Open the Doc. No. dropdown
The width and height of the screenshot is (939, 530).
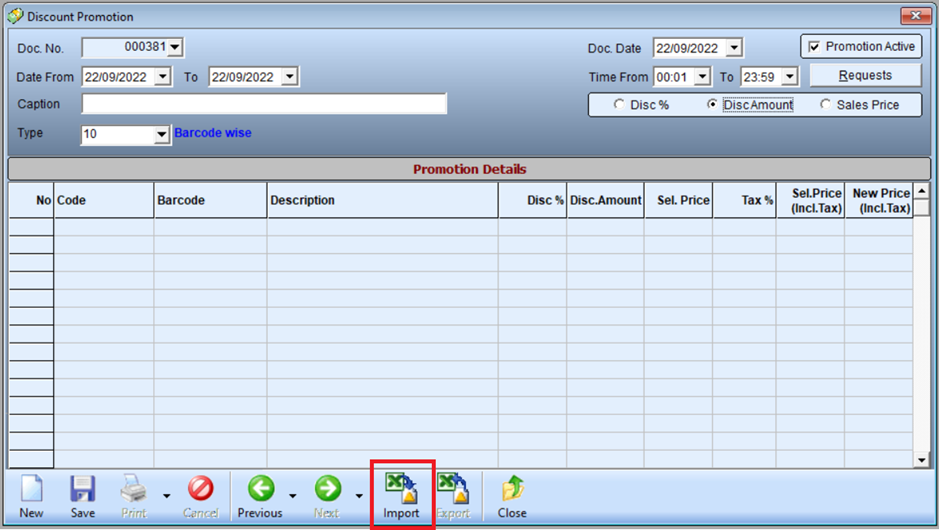[175, 47]
